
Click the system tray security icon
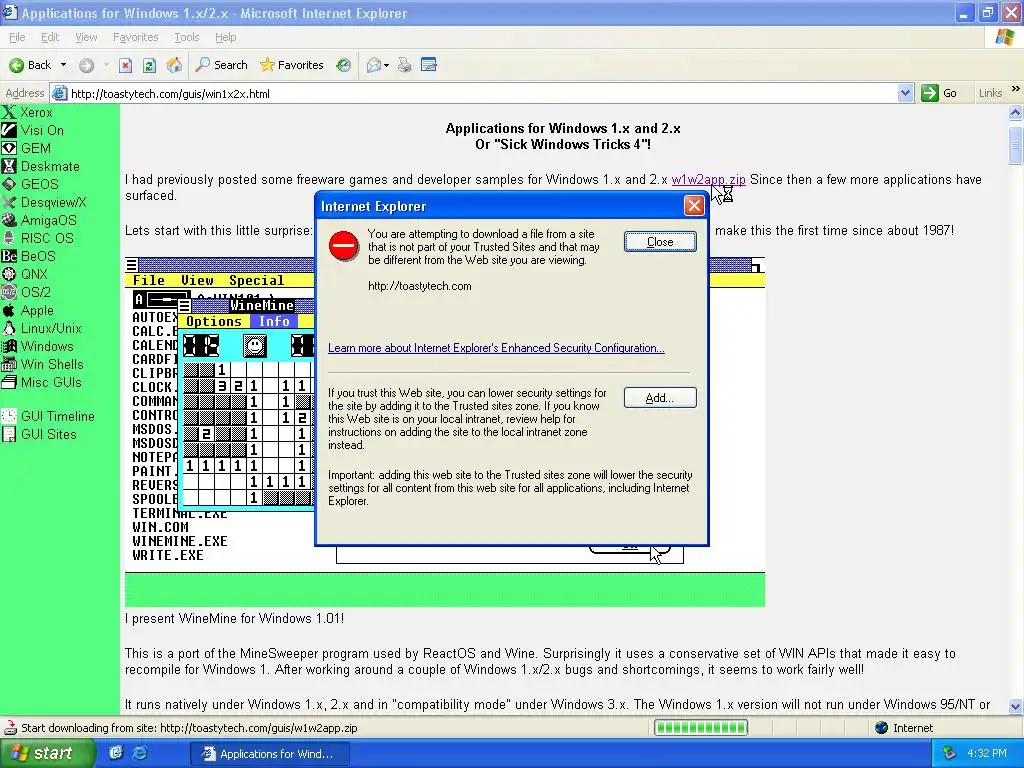[950, 753]
